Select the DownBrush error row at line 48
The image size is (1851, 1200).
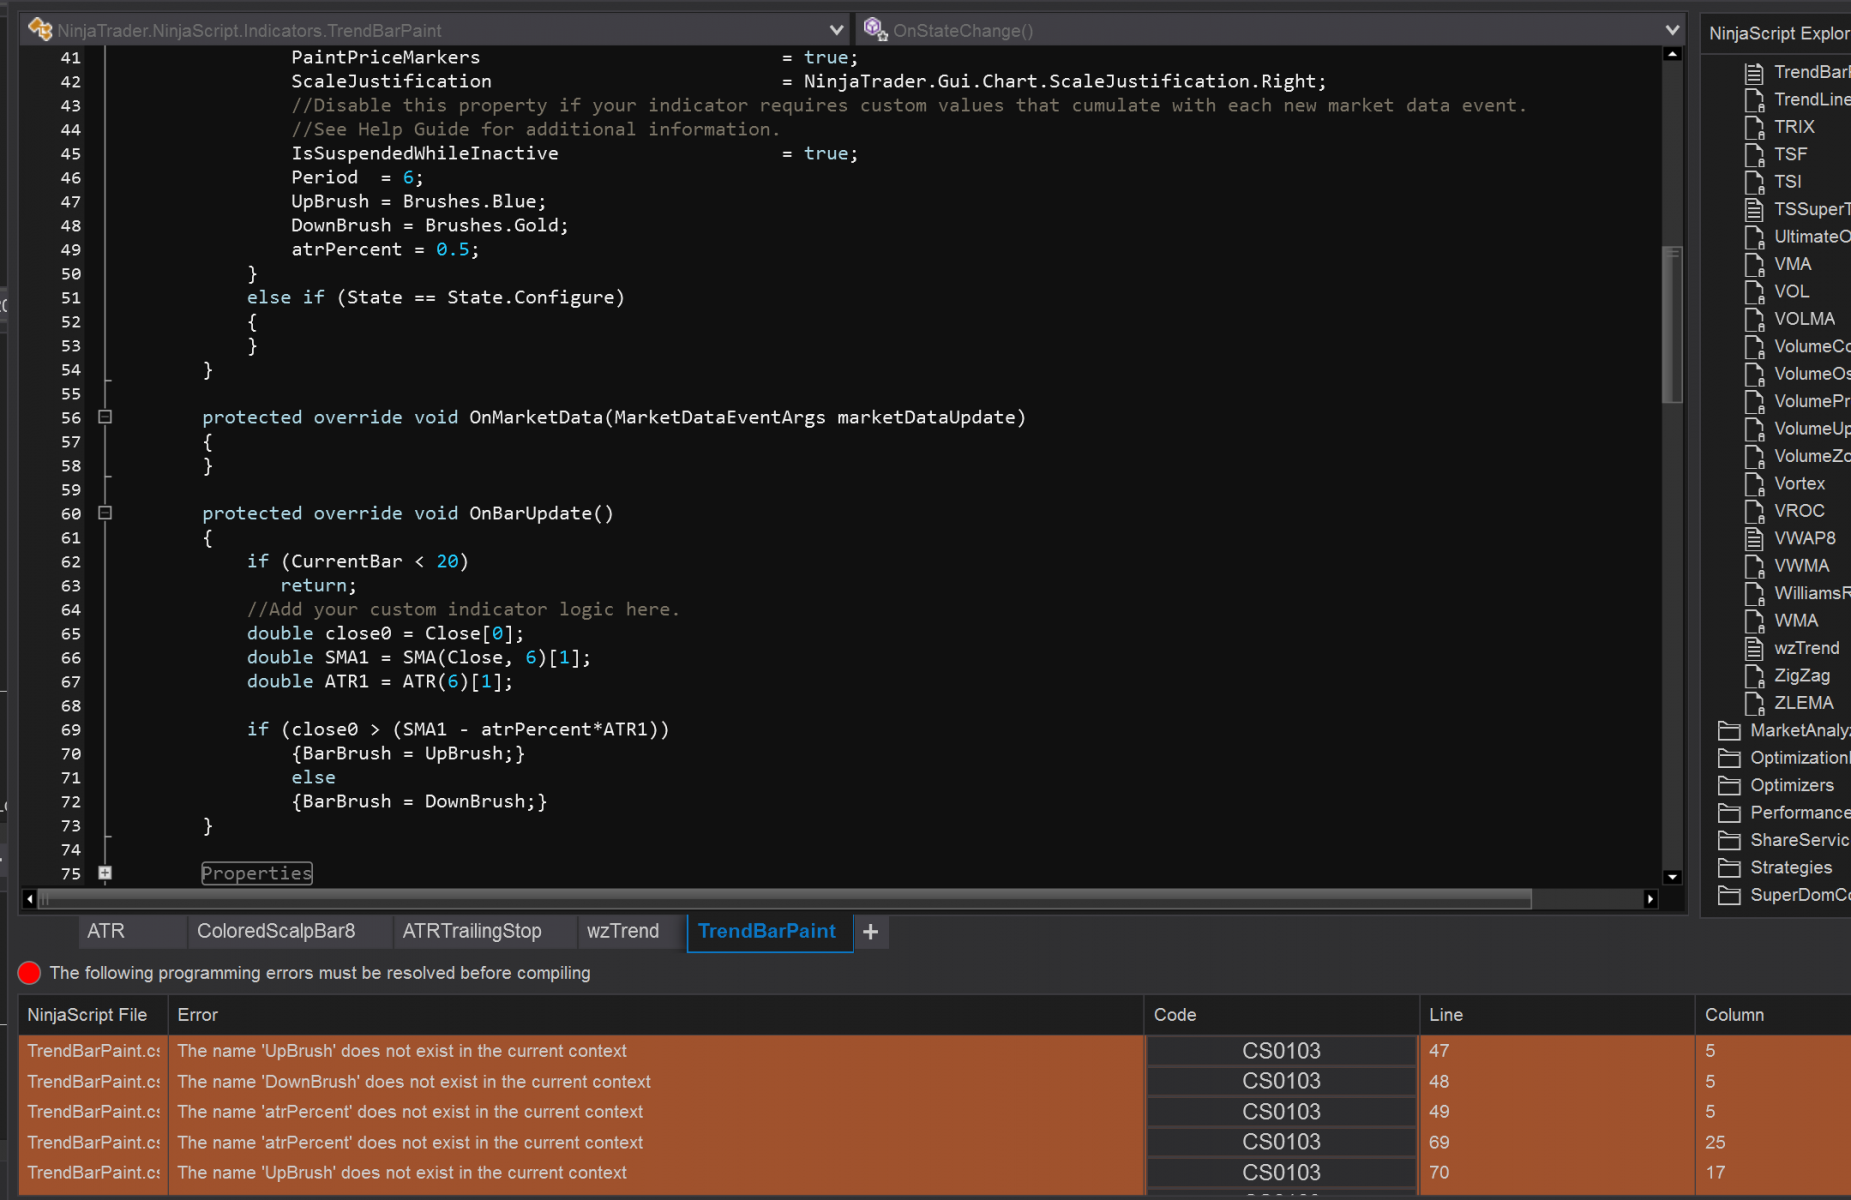point(414,1082)
